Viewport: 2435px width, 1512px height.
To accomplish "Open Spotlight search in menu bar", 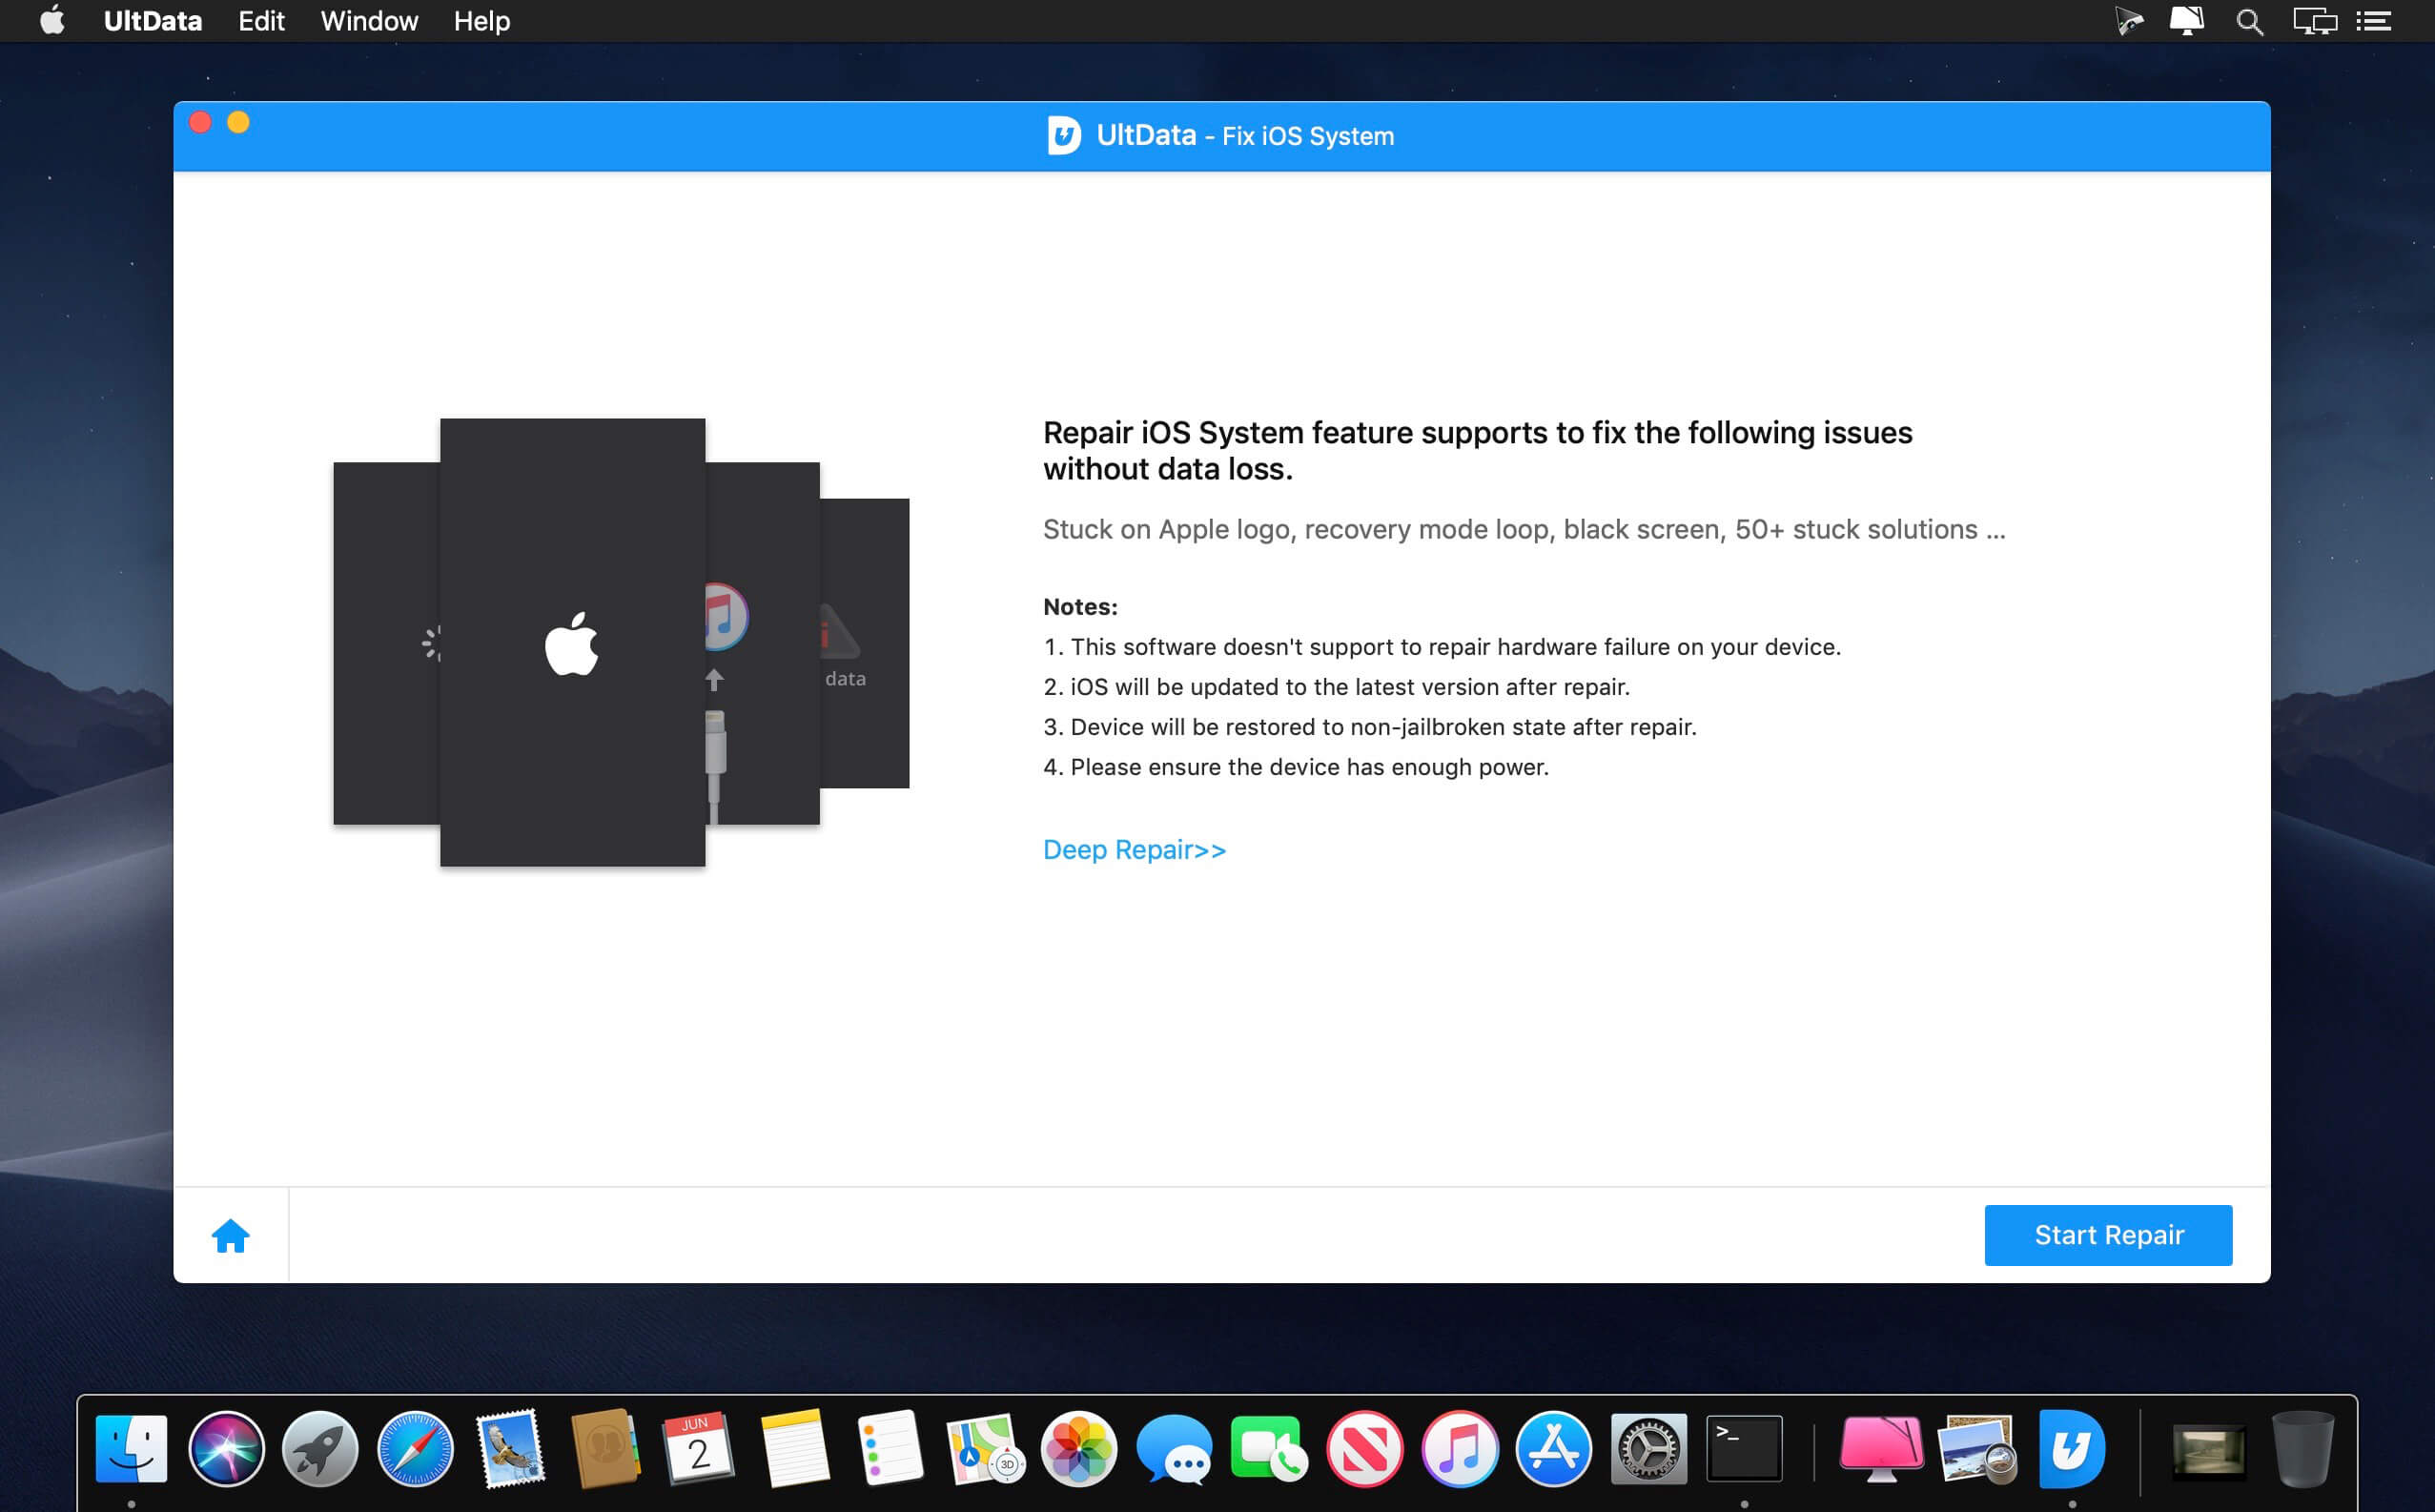I will point(2249,21).
